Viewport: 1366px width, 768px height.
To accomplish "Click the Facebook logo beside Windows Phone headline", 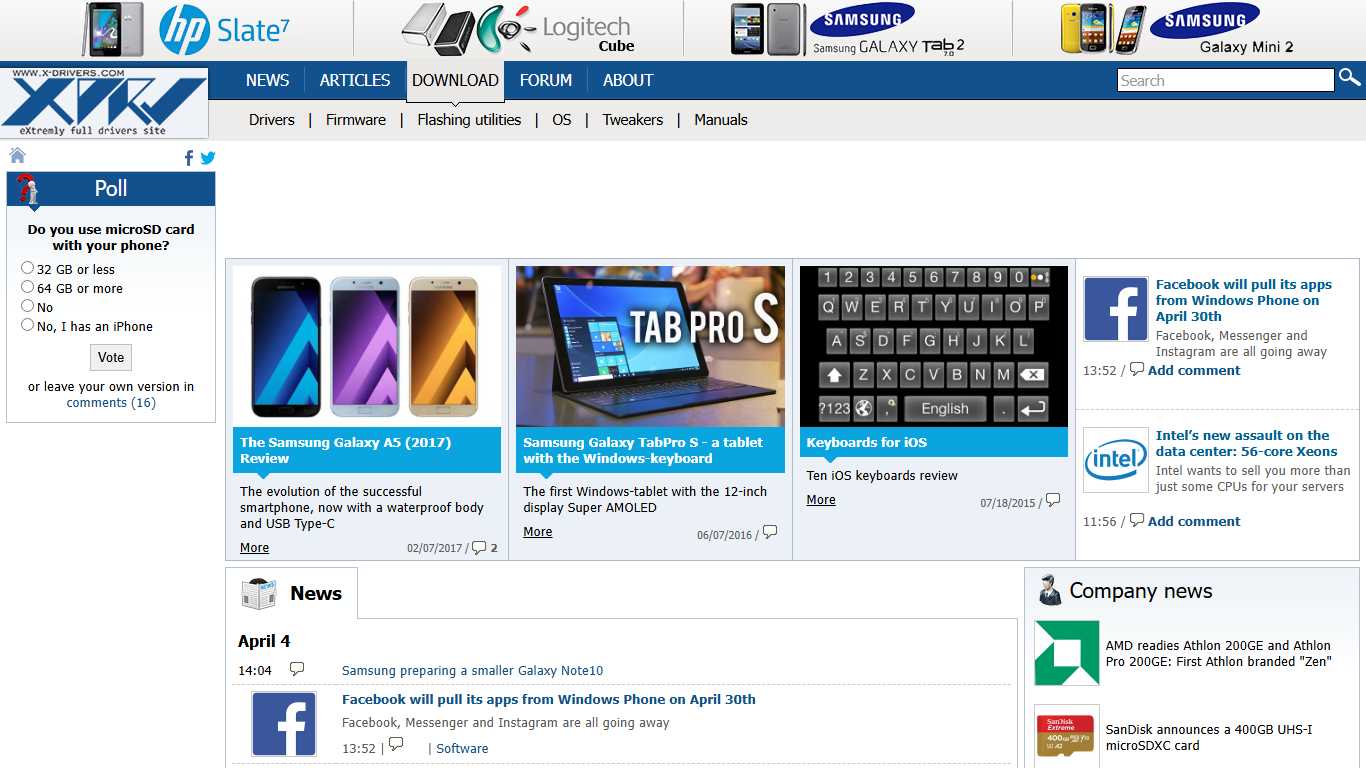I will click(1116, 309).
